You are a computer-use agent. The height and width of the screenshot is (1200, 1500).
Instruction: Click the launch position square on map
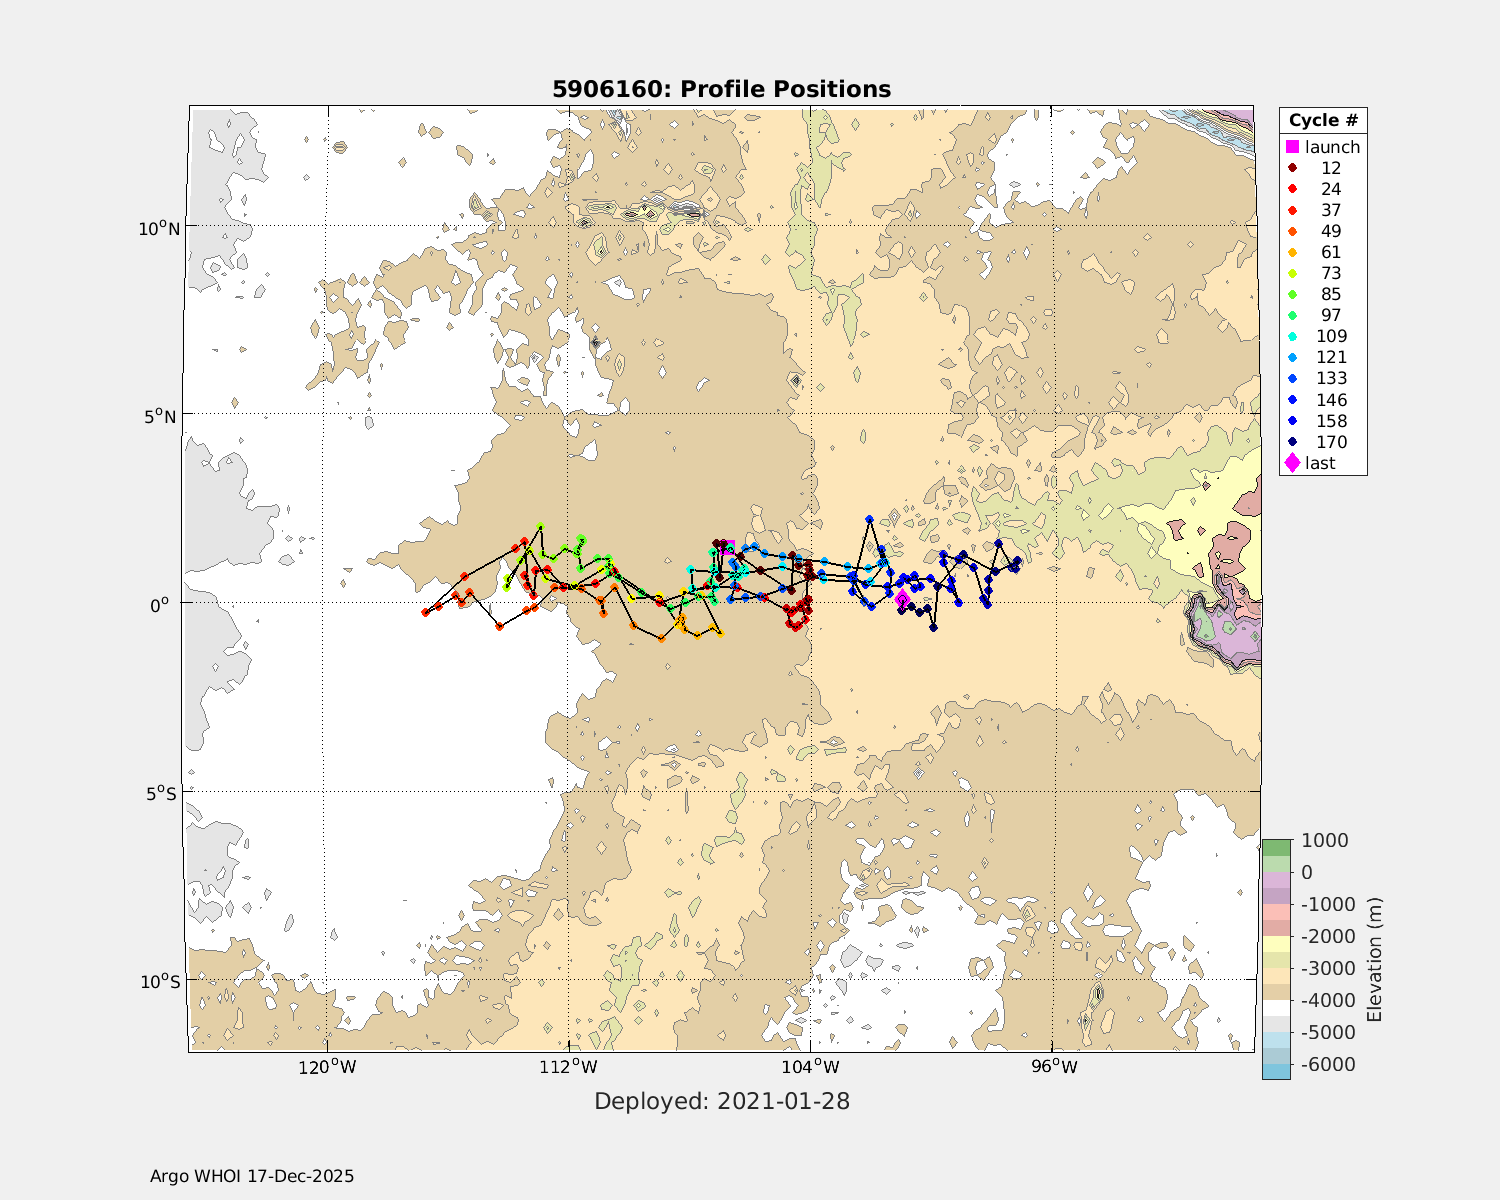pos(728,547)
